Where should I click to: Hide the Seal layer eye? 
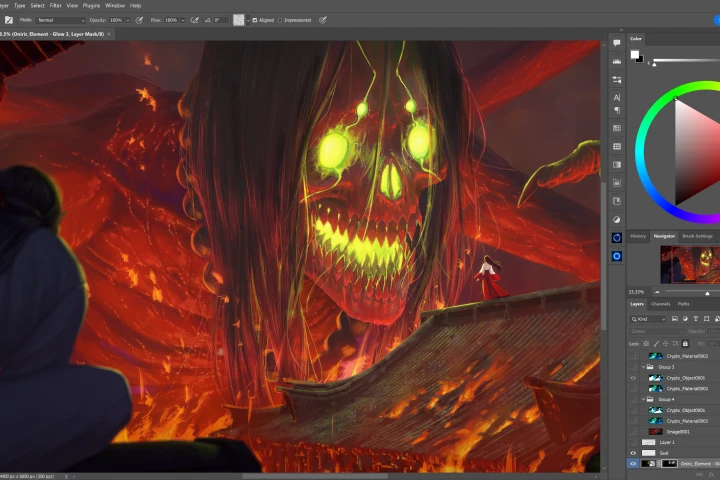pos(633,453)
